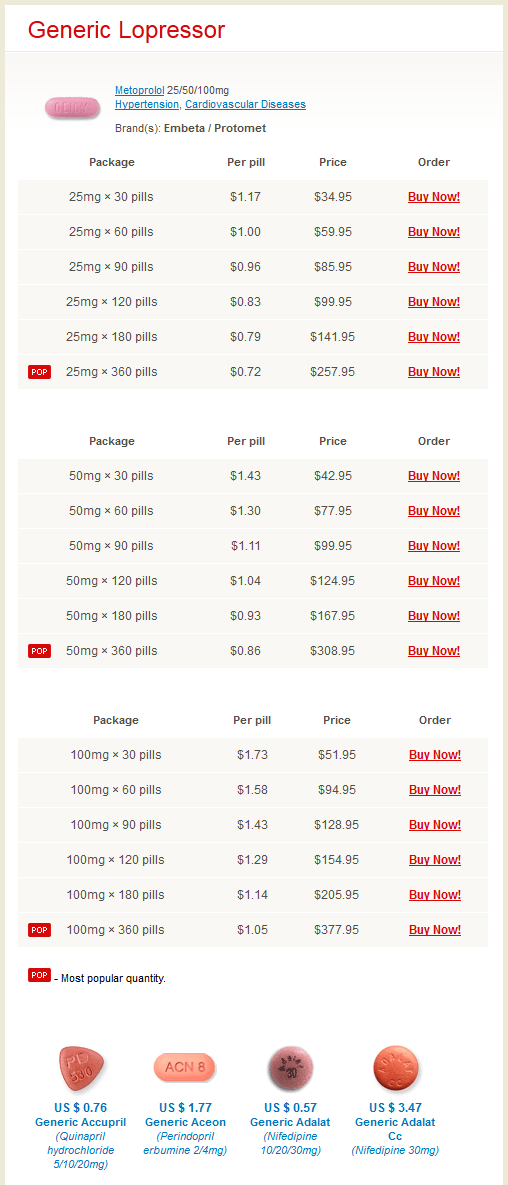Open the Cardiovascular Diseases link

(246, 104)
